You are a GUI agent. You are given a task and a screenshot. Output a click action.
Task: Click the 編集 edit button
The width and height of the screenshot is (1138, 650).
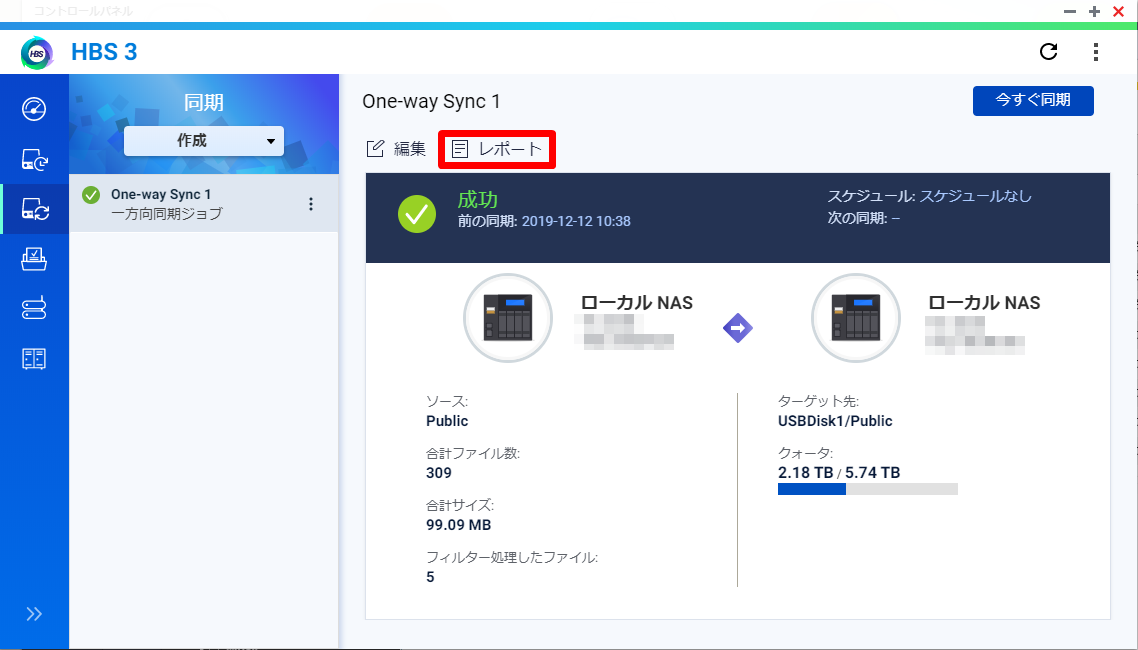click(396, 149)
